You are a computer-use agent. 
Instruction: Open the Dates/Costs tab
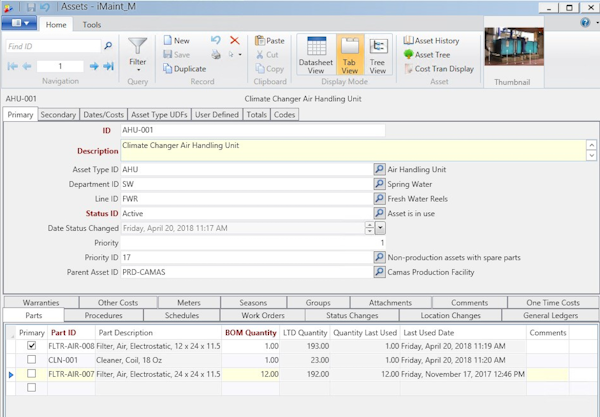click(x=104, y=115)
